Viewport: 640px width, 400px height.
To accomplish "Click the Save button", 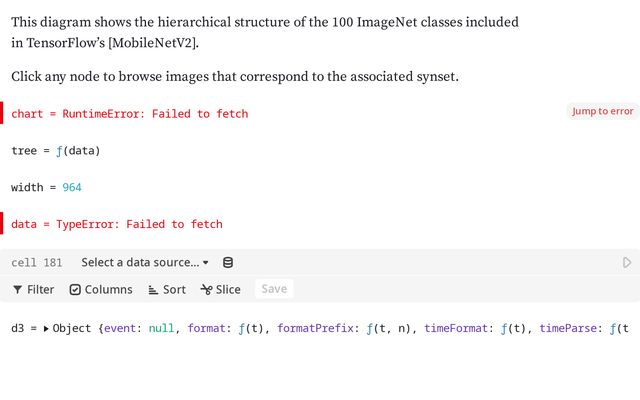I will tap(274, 289).
